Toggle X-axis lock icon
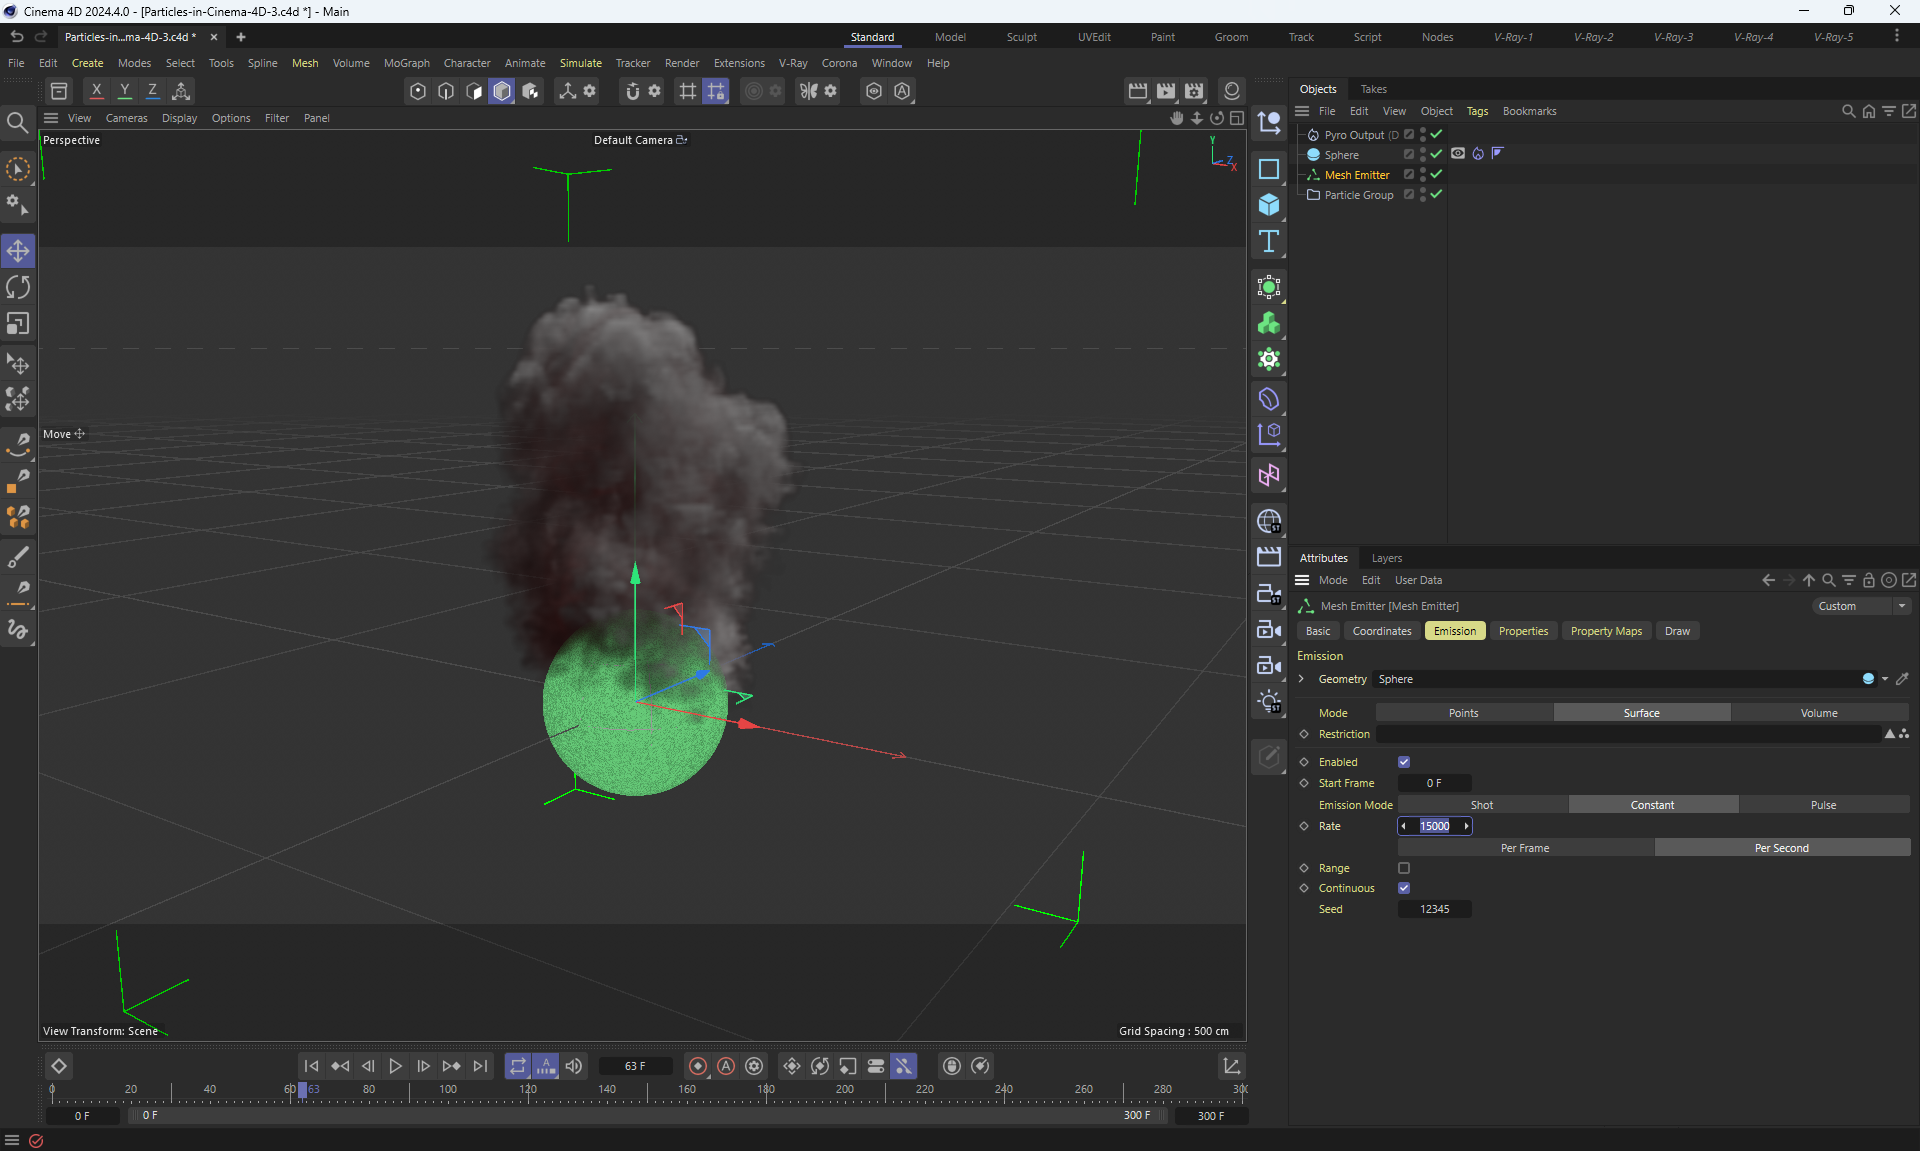1920x1151 pixels. [96, 91]
